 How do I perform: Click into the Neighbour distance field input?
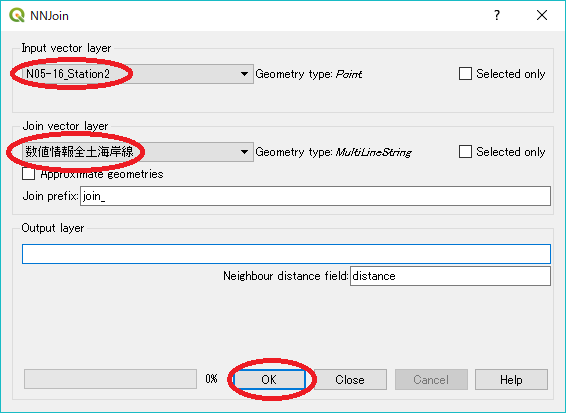[x=450, y=276]
